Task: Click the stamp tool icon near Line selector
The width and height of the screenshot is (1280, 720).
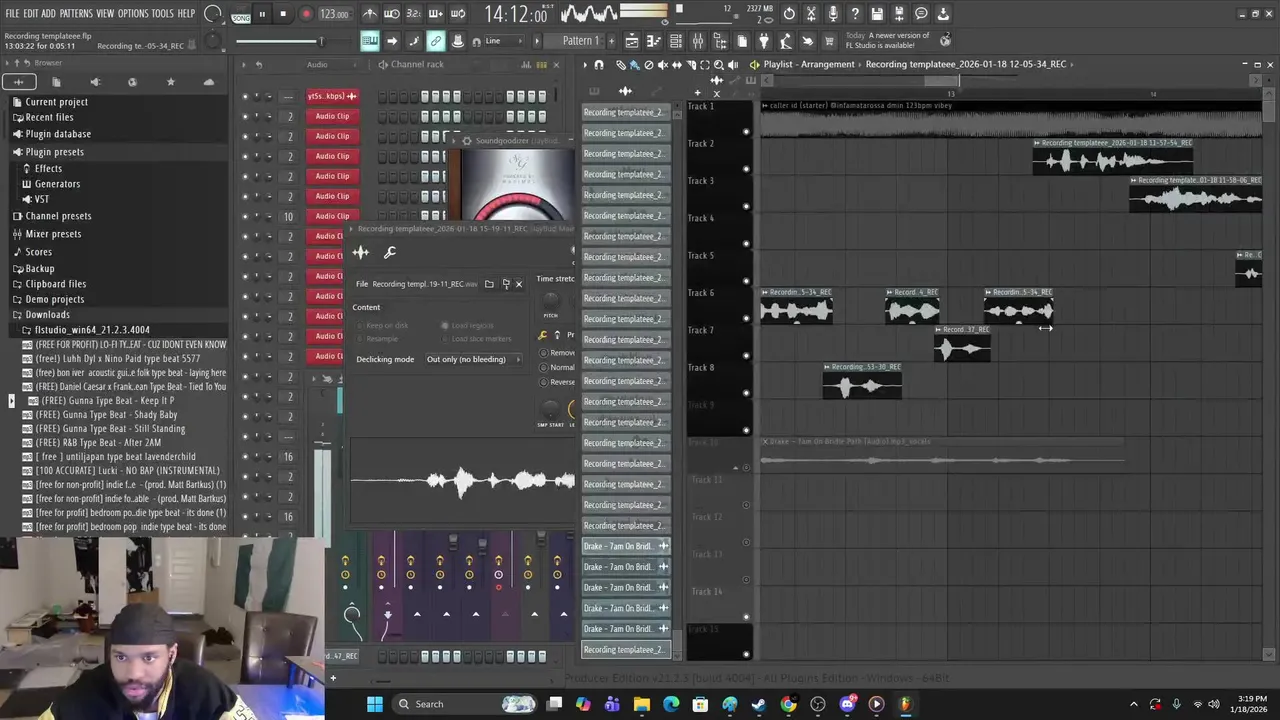Action: (458, 41)
